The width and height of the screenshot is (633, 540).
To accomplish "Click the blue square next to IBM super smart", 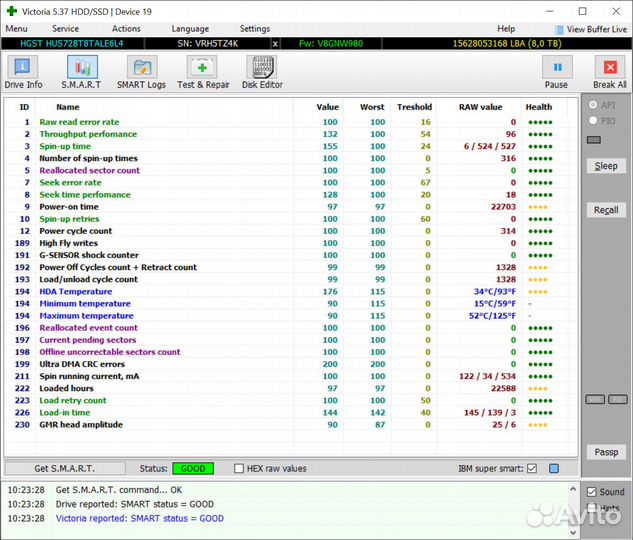I will coord(554,468).
